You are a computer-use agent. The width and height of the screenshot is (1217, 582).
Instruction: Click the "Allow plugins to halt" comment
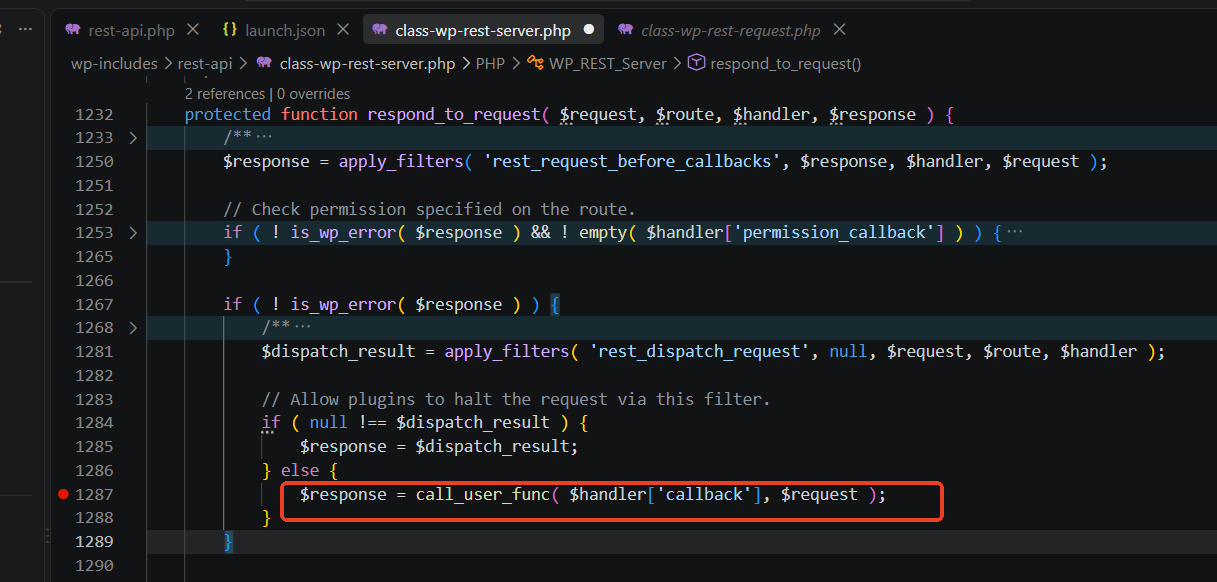516,399
